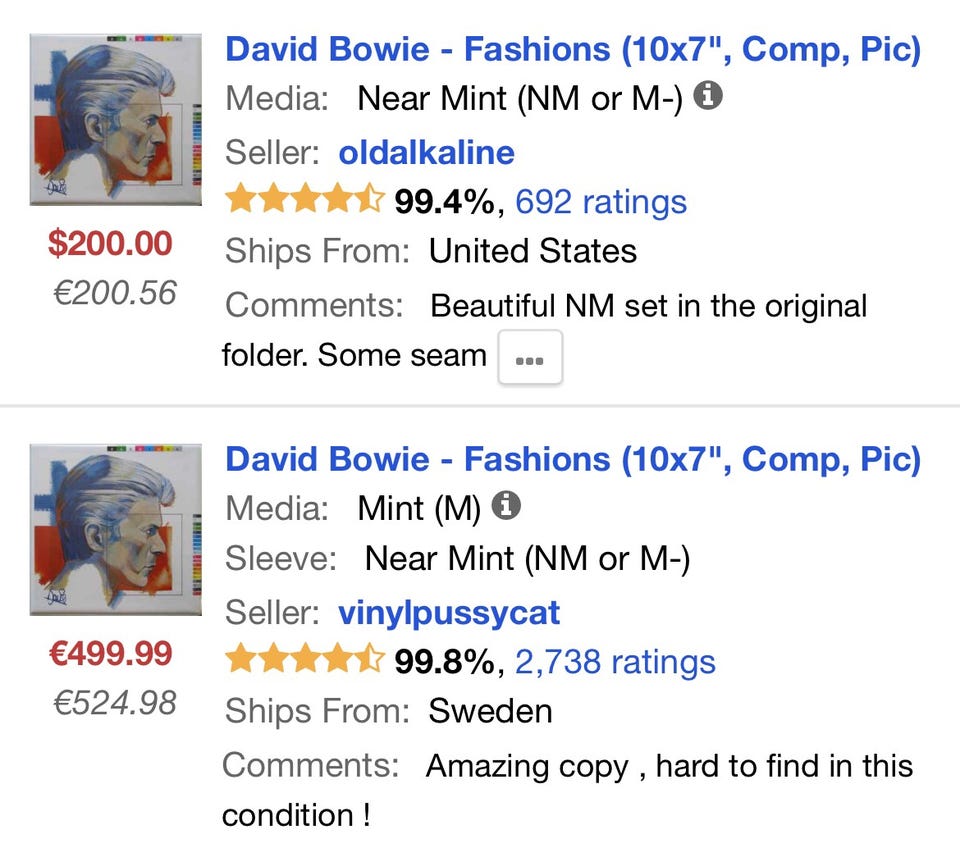Click the $200.00 price
The width and height of the screenshot is (960, 857).
[111, 243]
